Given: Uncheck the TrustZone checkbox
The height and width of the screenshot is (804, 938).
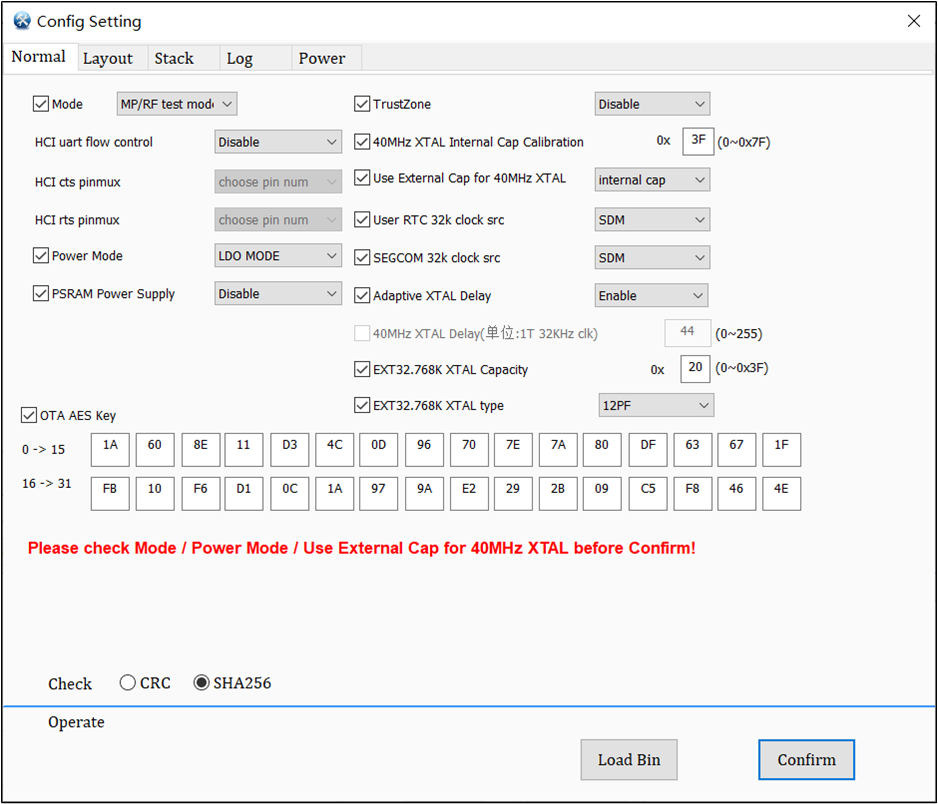Looking at the screenshot, I should [363, 104].
